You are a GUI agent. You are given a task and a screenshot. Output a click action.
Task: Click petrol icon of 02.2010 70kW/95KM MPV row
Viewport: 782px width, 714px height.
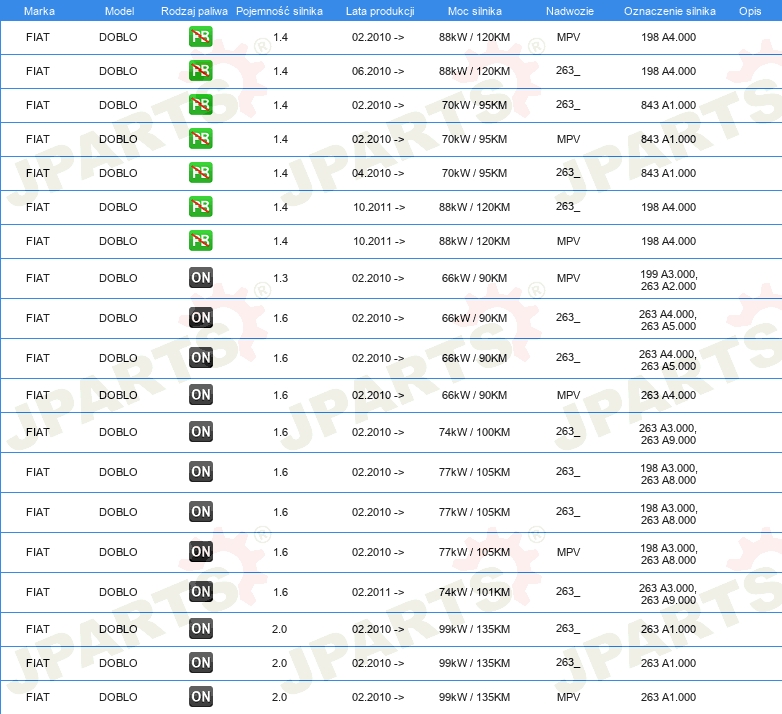pos(200,139)
